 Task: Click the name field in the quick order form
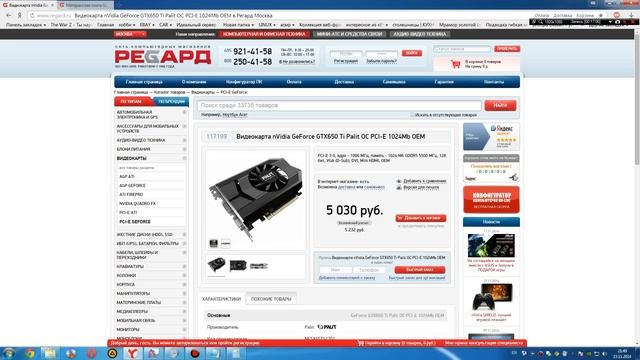(335, 270)
